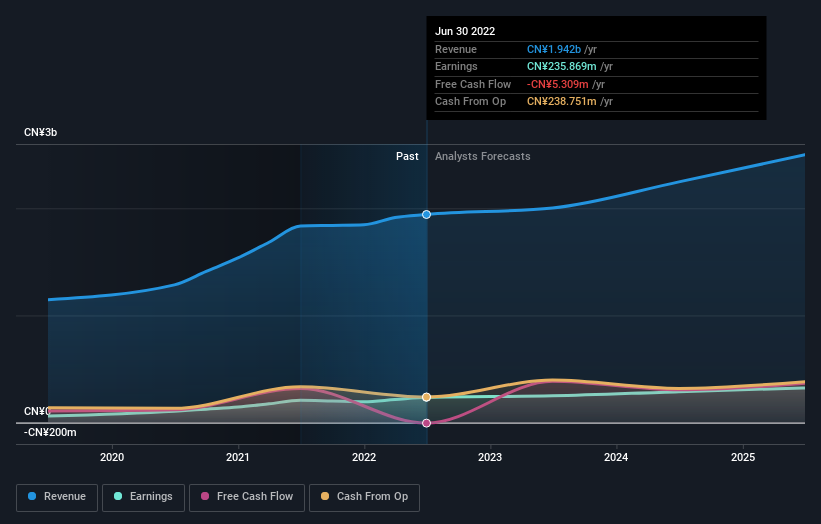Click the orange Cash From Op data point
The height and width of the screenshot is (524, 821).
pyautogui.click(x=426, y=397)
